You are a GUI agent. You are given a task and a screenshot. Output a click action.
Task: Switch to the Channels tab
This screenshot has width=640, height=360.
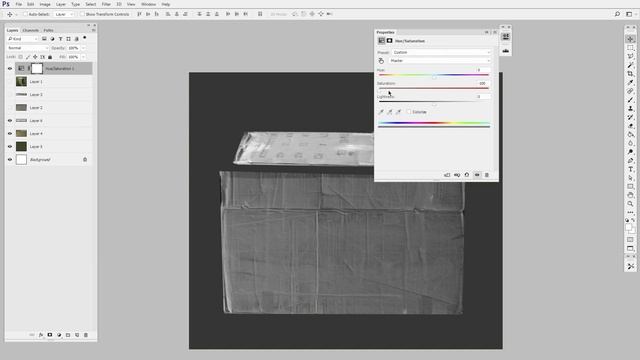[x=31, y=30]
